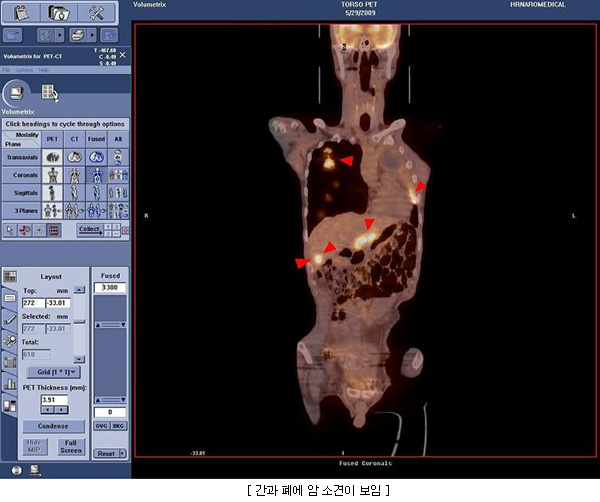Expand the Reset button arrow

pyautogui.click(x=124, y=453)
